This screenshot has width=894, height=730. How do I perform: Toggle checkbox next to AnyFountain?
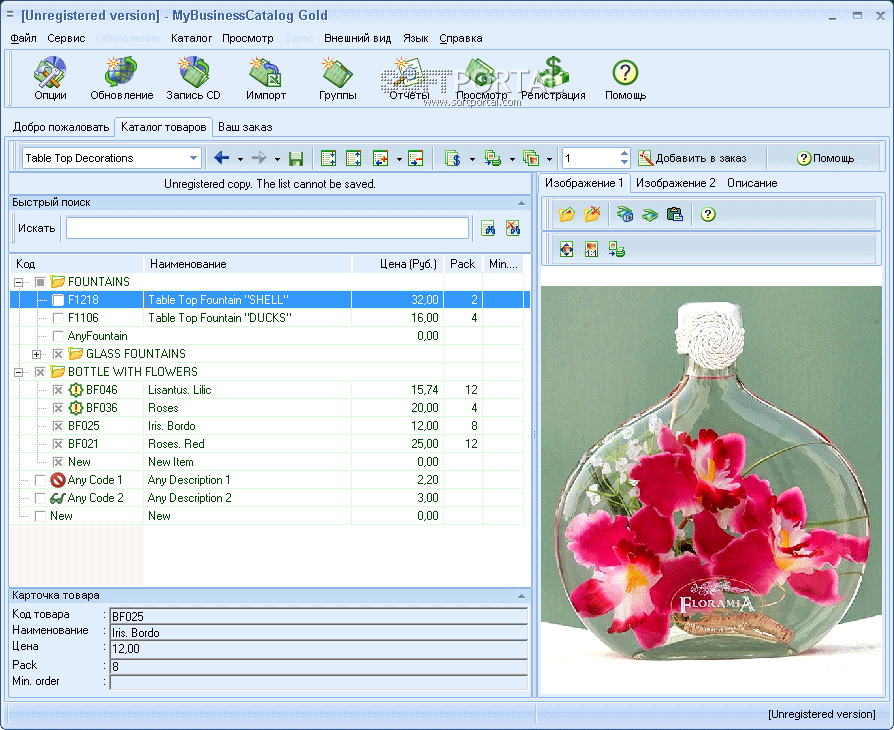click(58, 336)
